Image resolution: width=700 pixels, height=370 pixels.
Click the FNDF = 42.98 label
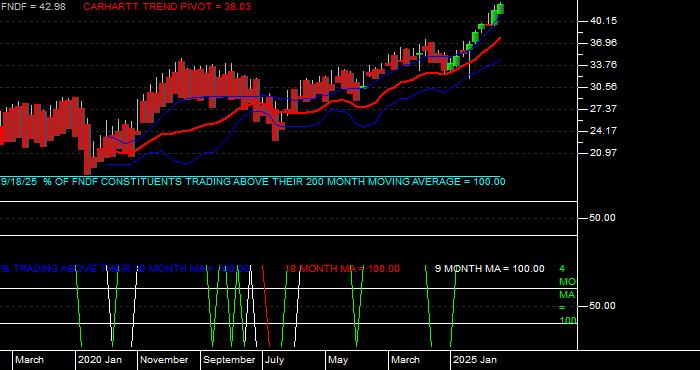[x=33, y=7]
